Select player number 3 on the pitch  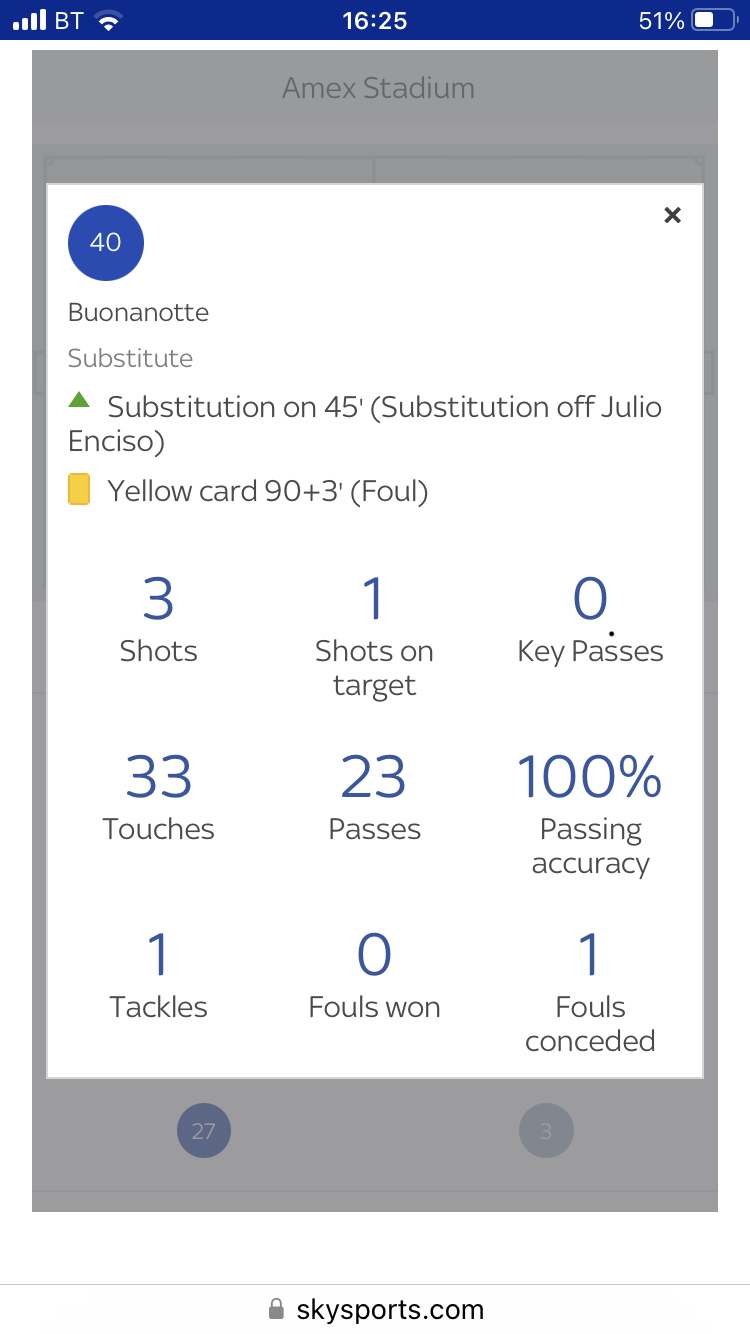click(546, 1131)
